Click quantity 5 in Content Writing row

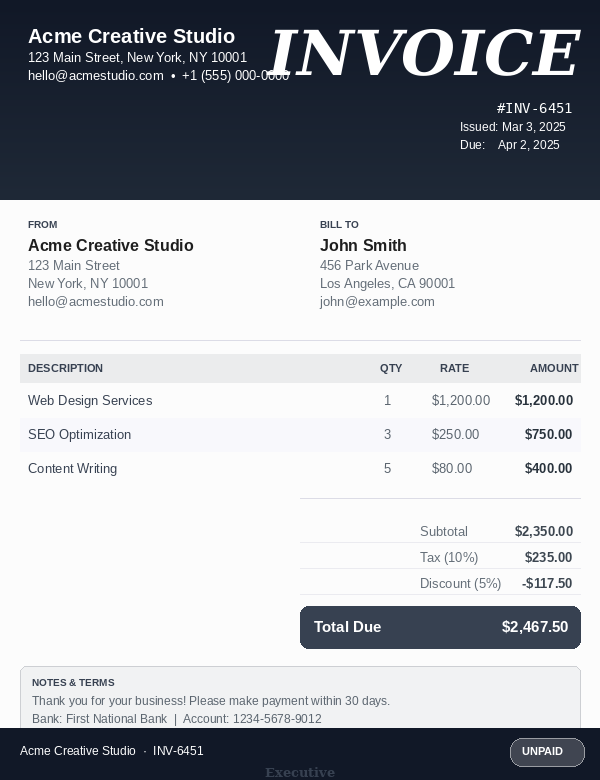click(x=388, y=469)
